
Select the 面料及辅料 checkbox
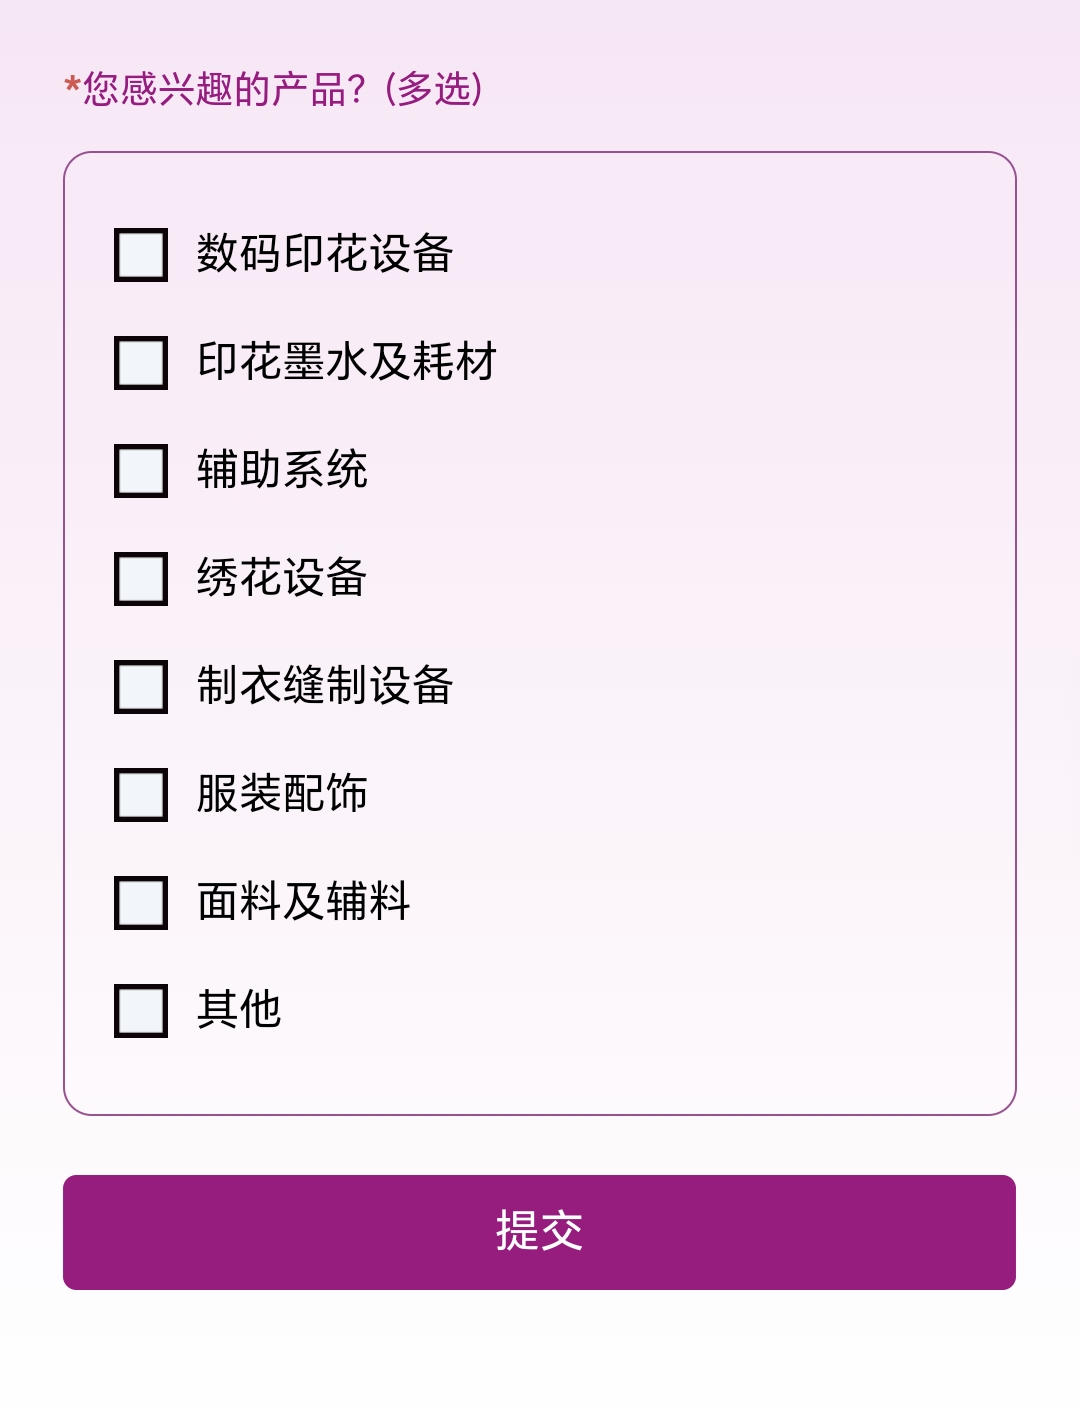141,903
